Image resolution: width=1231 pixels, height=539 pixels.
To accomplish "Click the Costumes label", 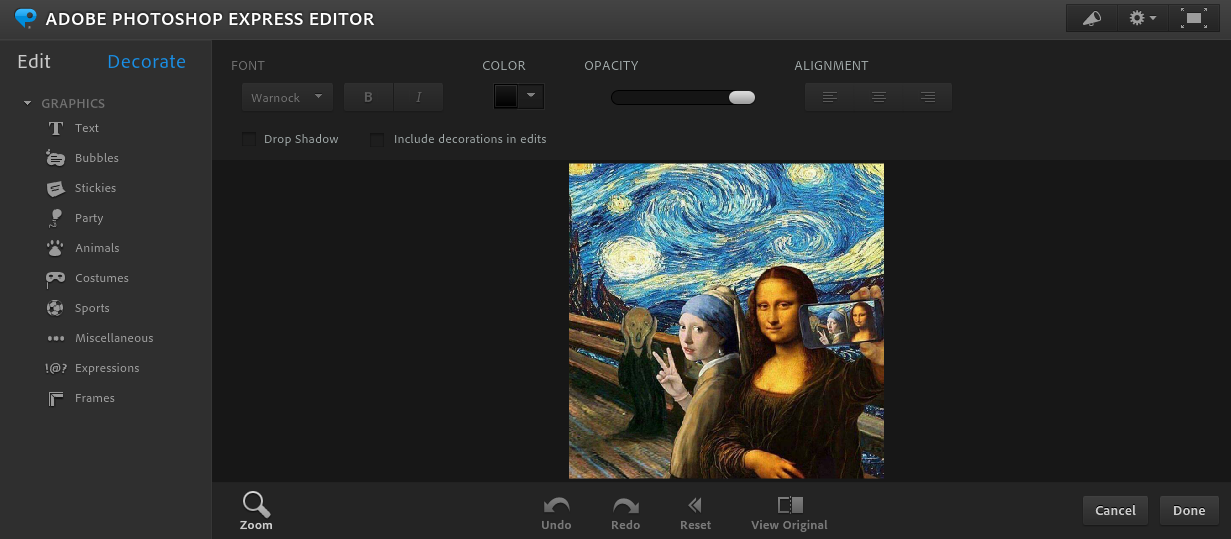I will 102,278.
